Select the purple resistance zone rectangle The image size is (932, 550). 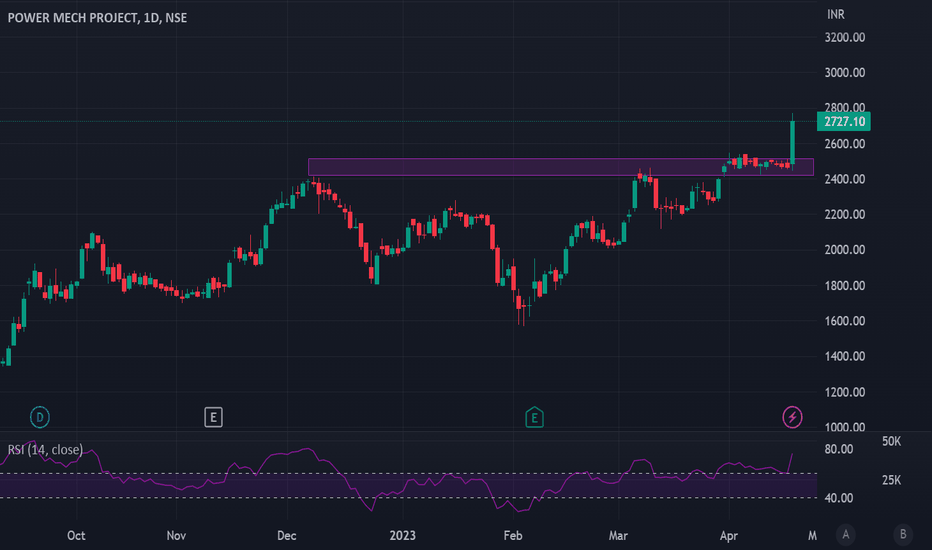(x=561, y=167)
